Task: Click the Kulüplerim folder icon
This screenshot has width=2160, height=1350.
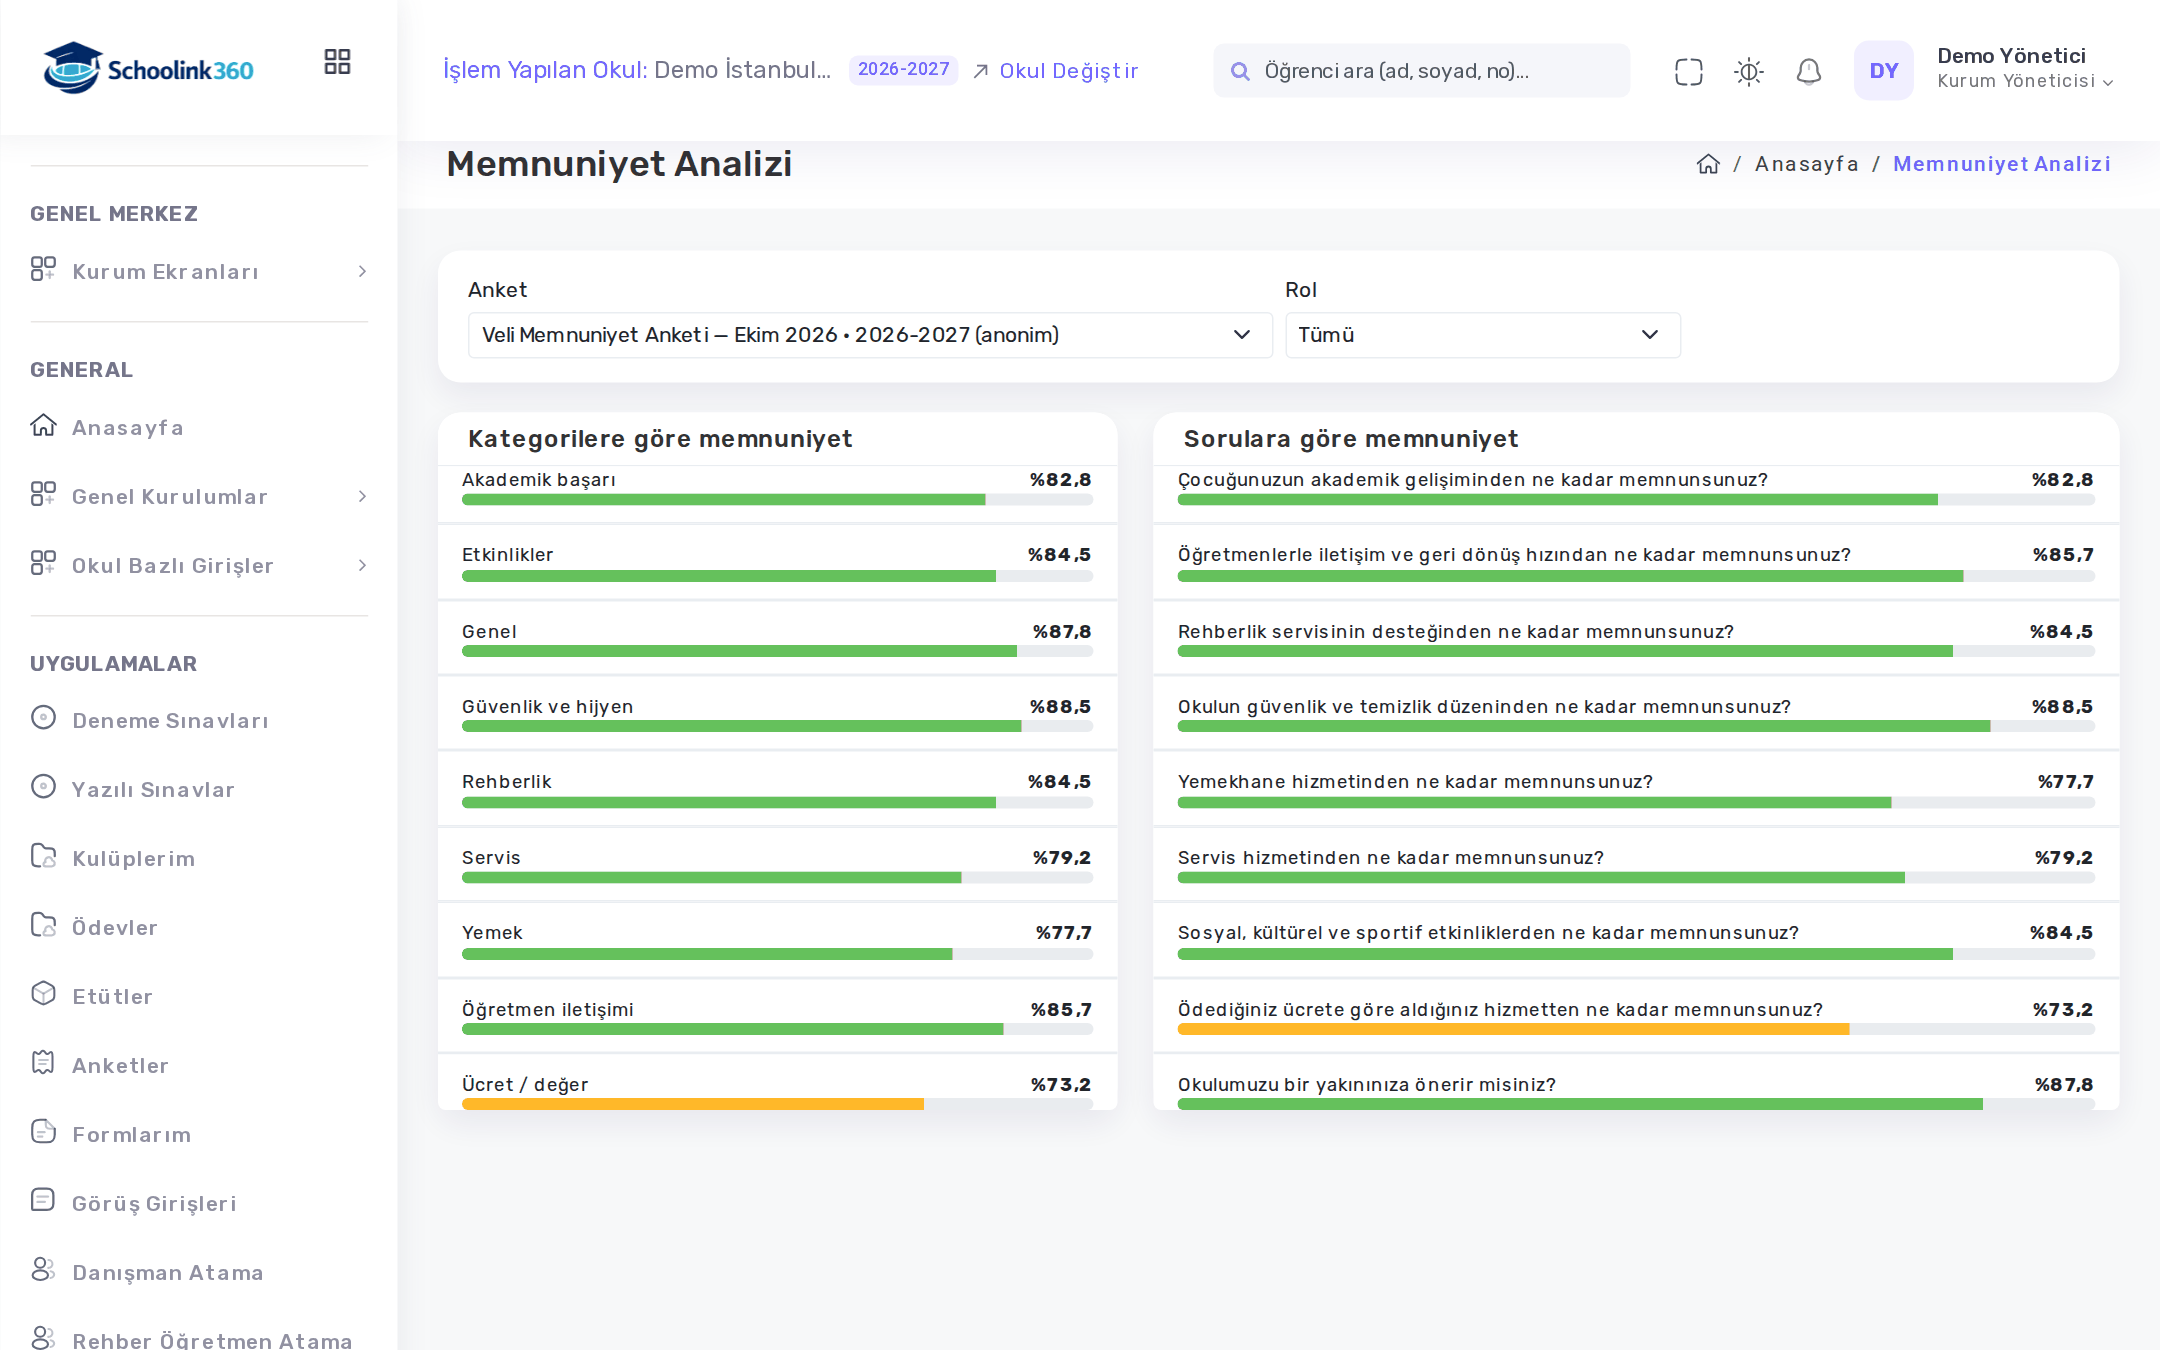Action: point(43,855)
